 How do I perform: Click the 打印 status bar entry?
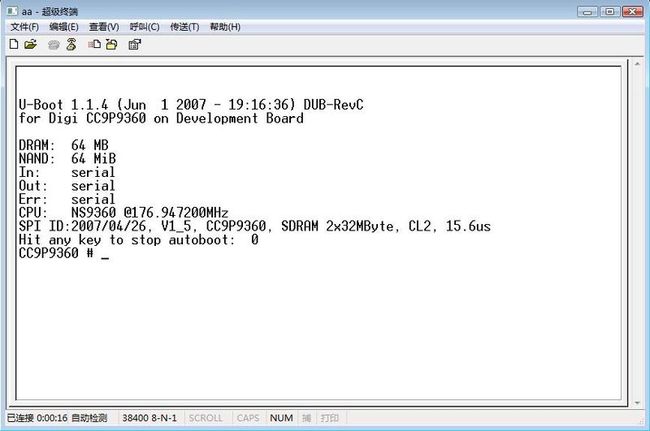pos(330,418)
